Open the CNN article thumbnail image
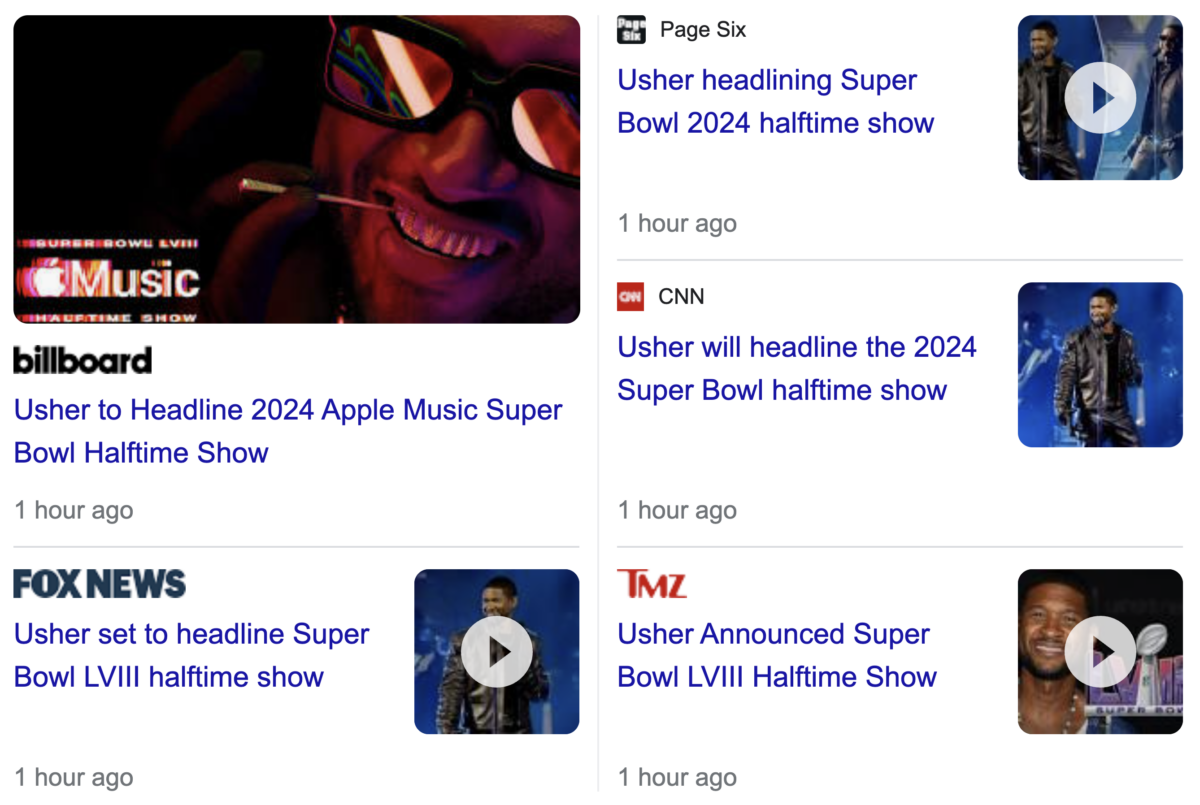The width and height of the screenshot is (1200, 805). (x=1100, y=364)
